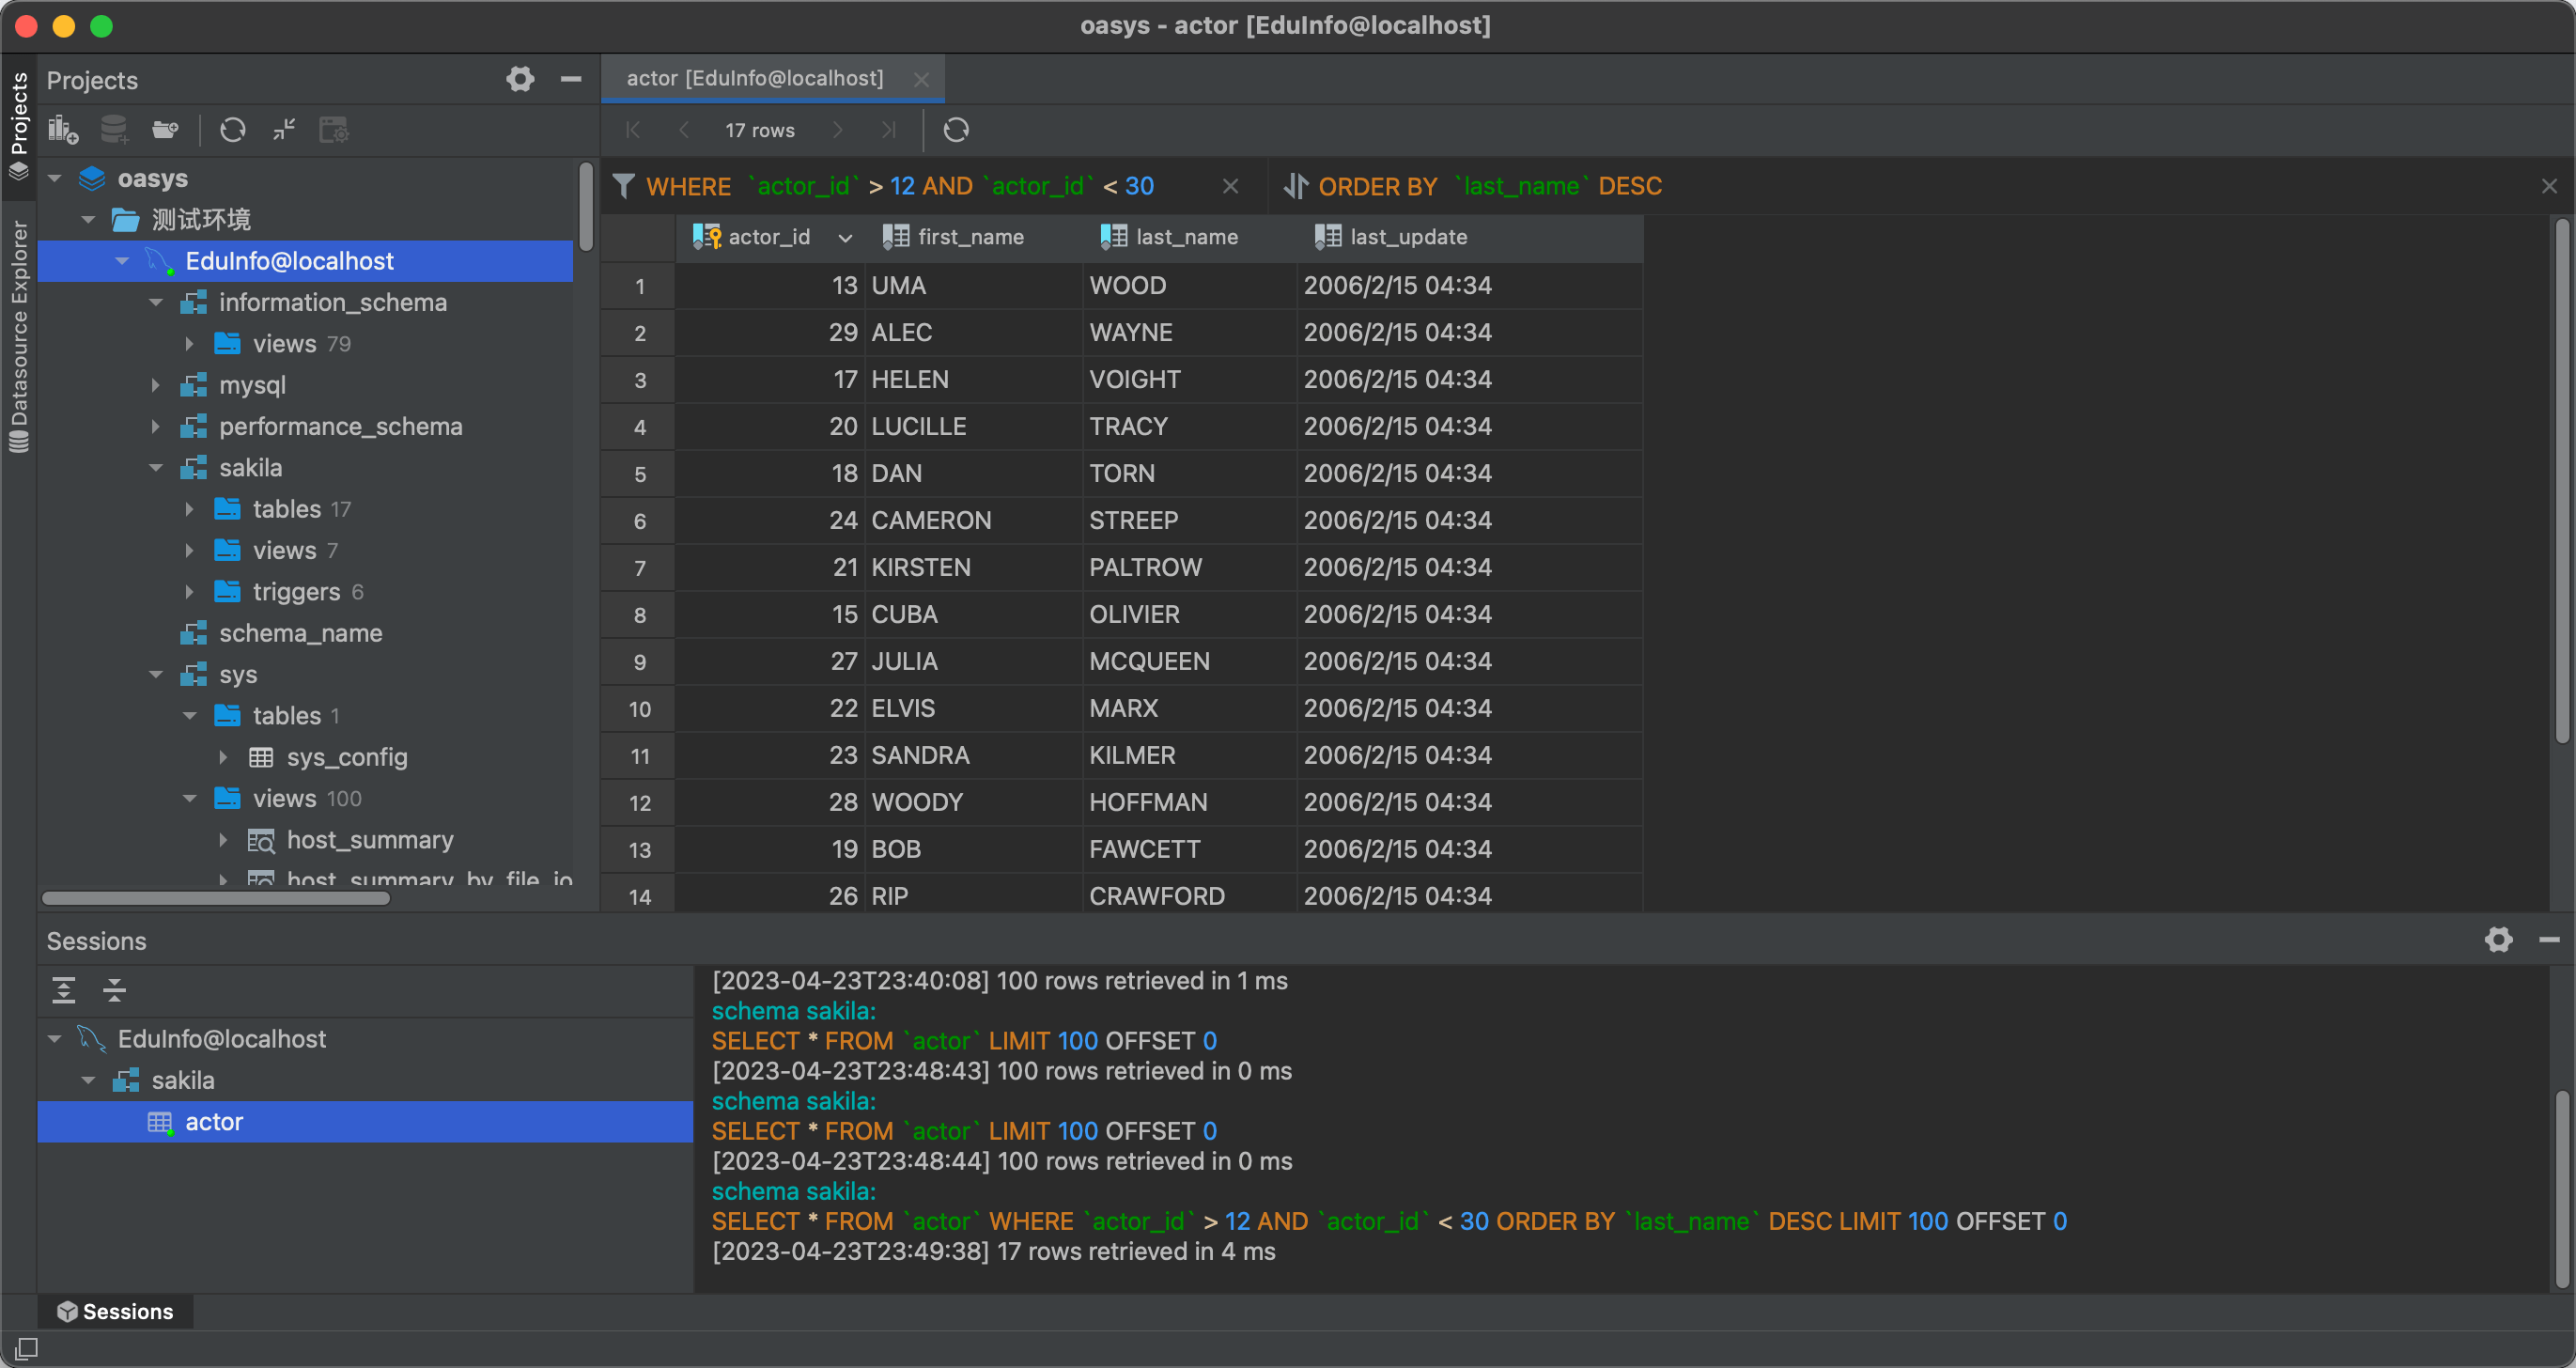
Task: Close the actor [EduInfo@localhost] tab
Action: pos(921,79)
